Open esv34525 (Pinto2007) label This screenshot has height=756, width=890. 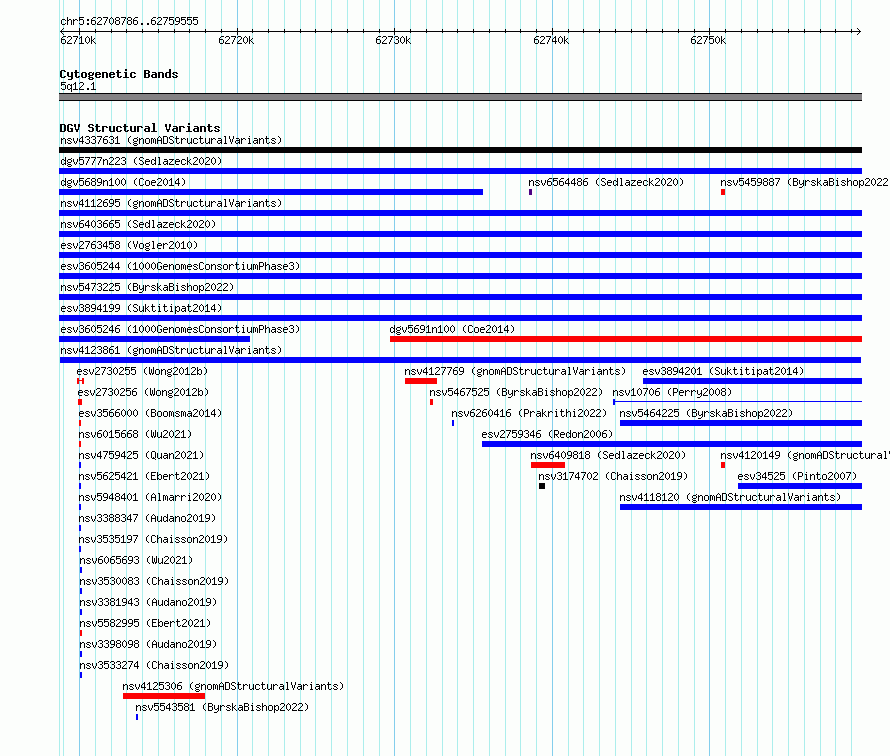click(797, 476)
